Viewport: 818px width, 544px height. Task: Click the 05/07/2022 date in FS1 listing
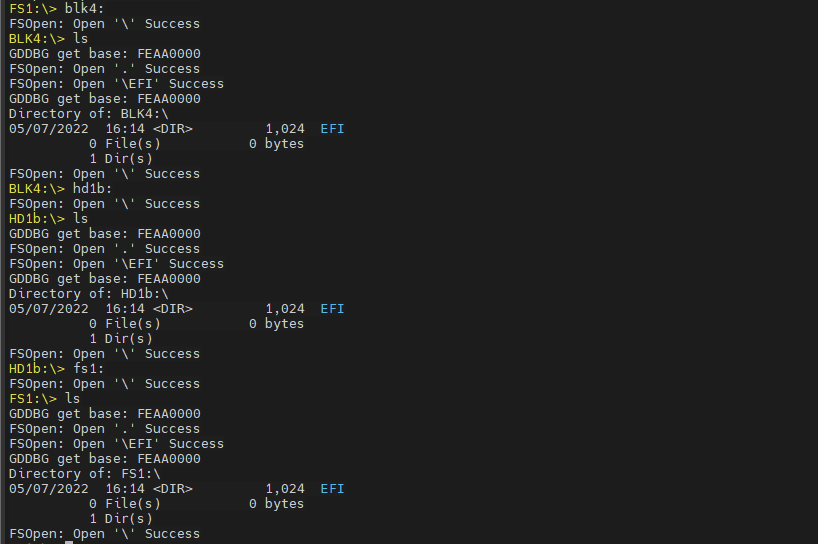click(49, 489)
